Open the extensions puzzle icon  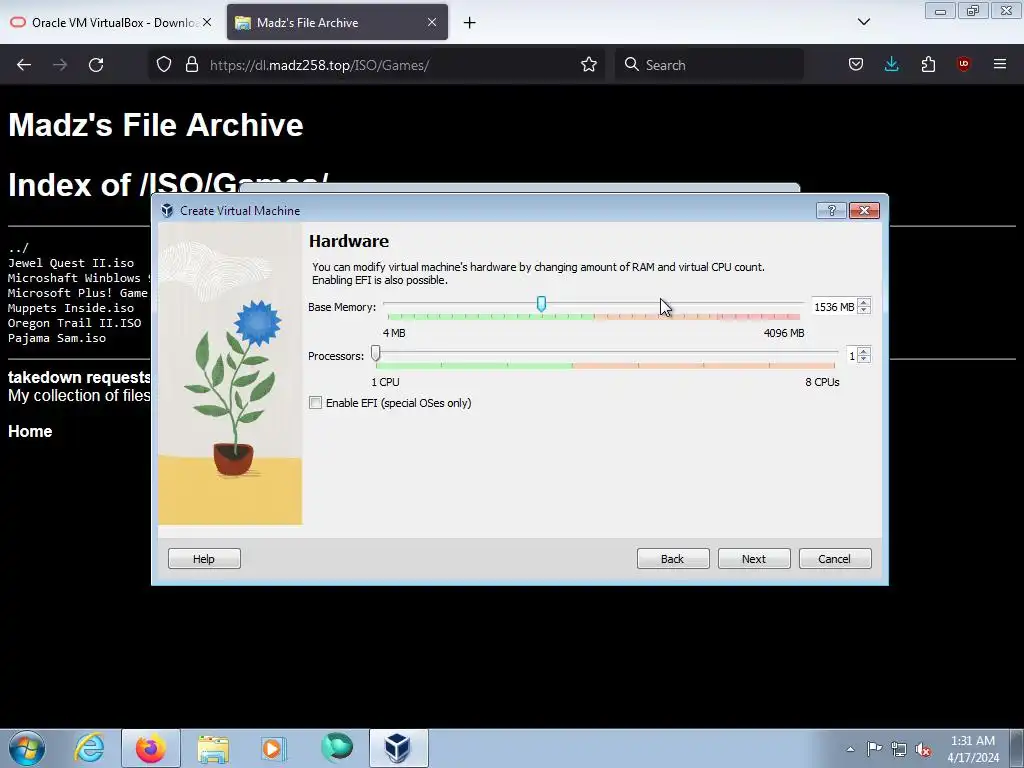928,65
